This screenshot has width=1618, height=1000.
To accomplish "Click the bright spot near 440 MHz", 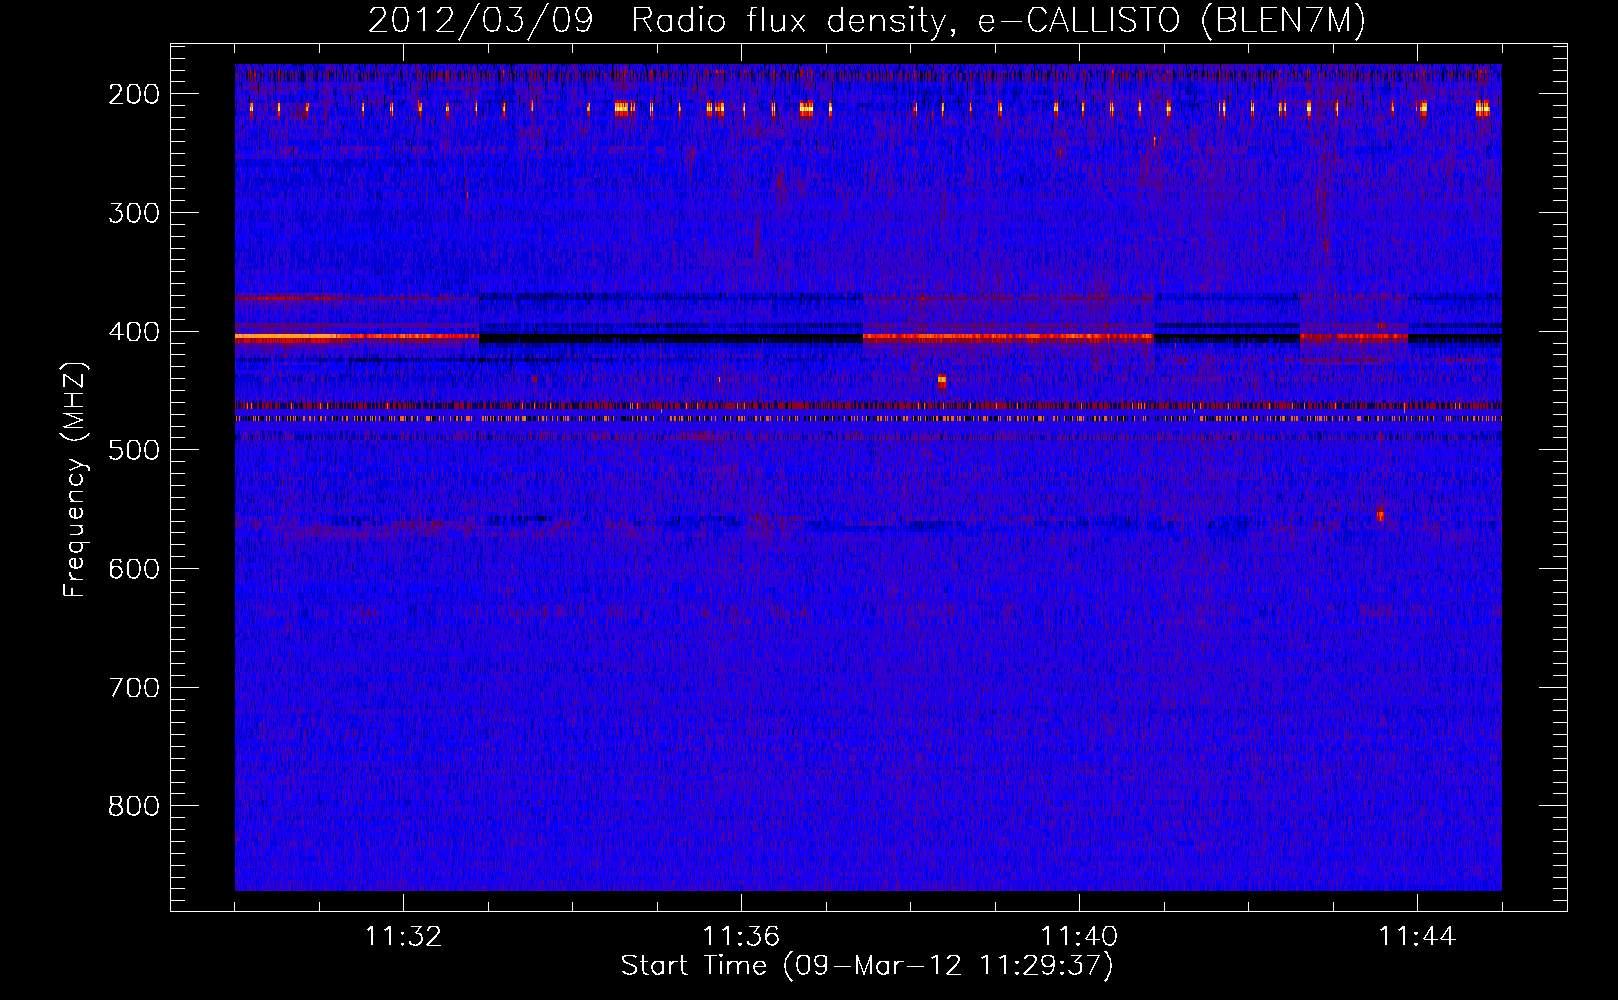I will 941,381.
